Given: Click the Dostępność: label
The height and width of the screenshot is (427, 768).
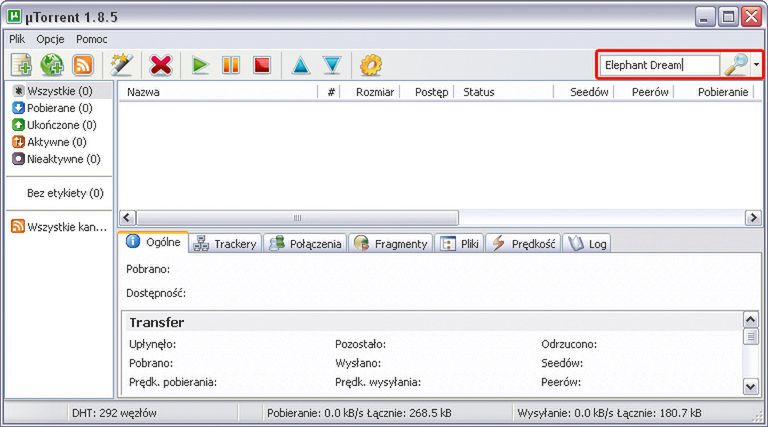Looking at the screenshot, I should click(156, 293).
